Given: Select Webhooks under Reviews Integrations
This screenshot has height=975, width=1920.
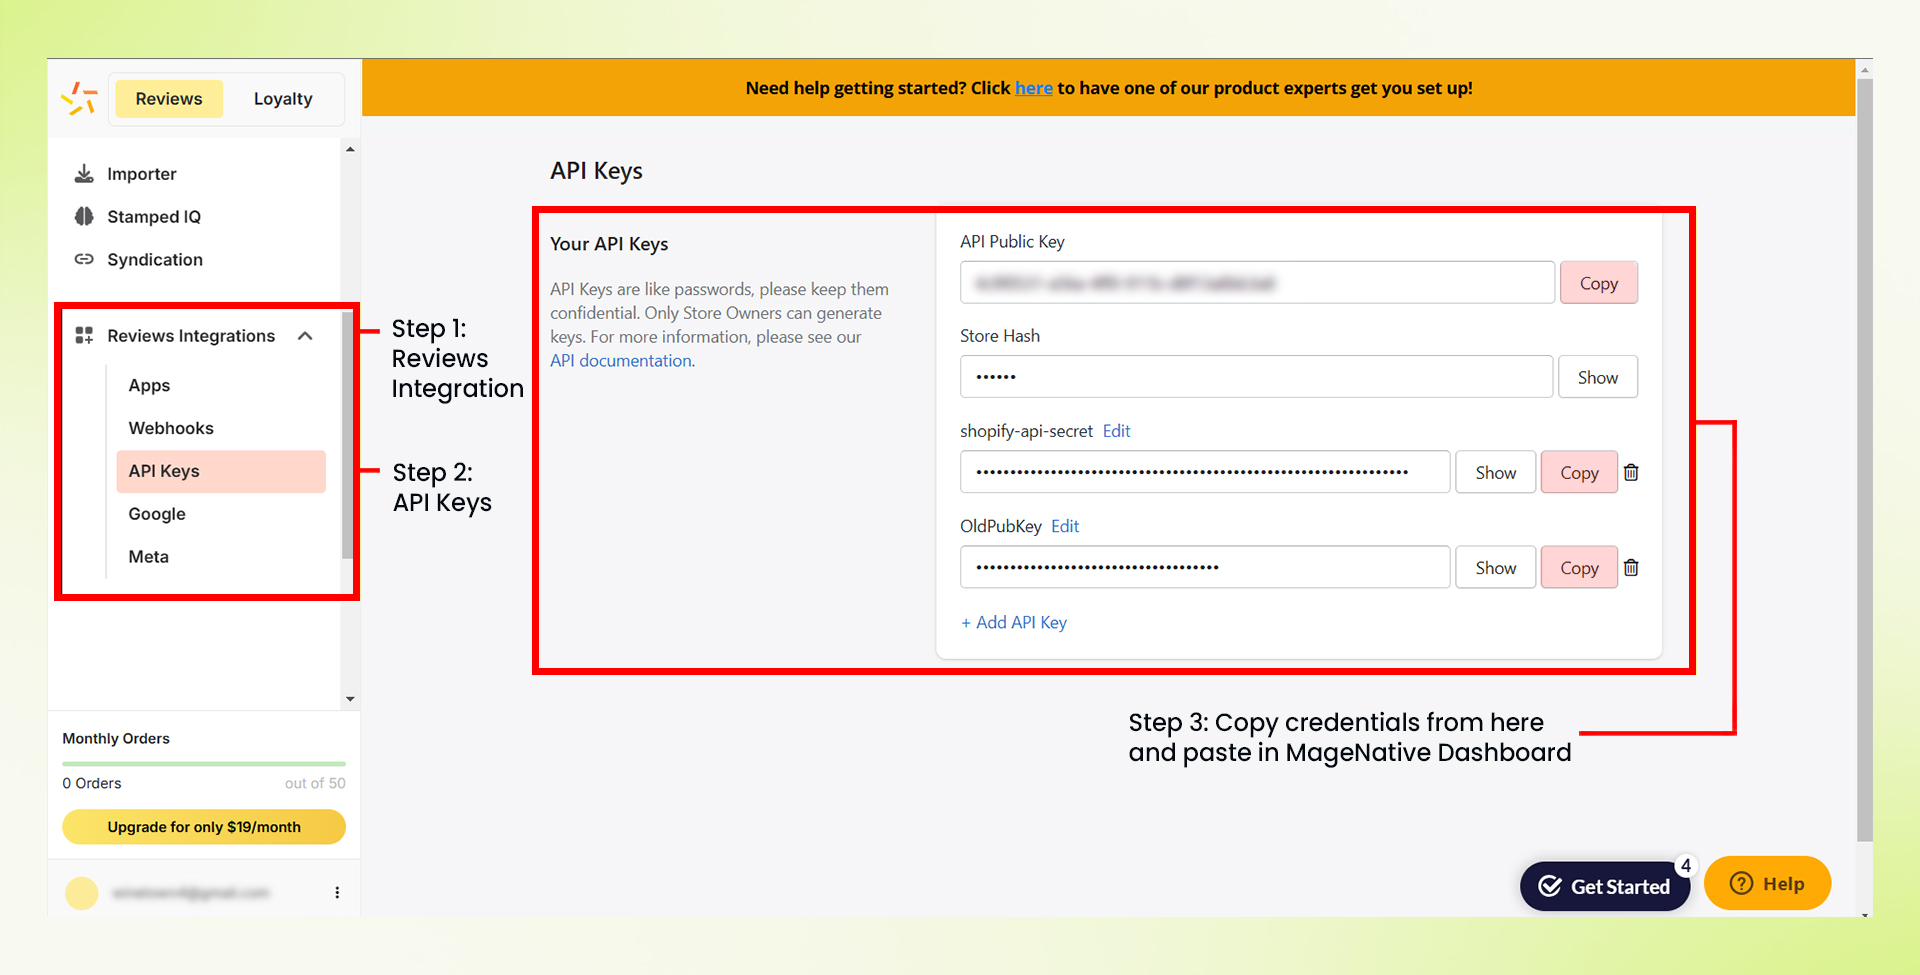Looking at the screenshot, I should tap(170, 428).
